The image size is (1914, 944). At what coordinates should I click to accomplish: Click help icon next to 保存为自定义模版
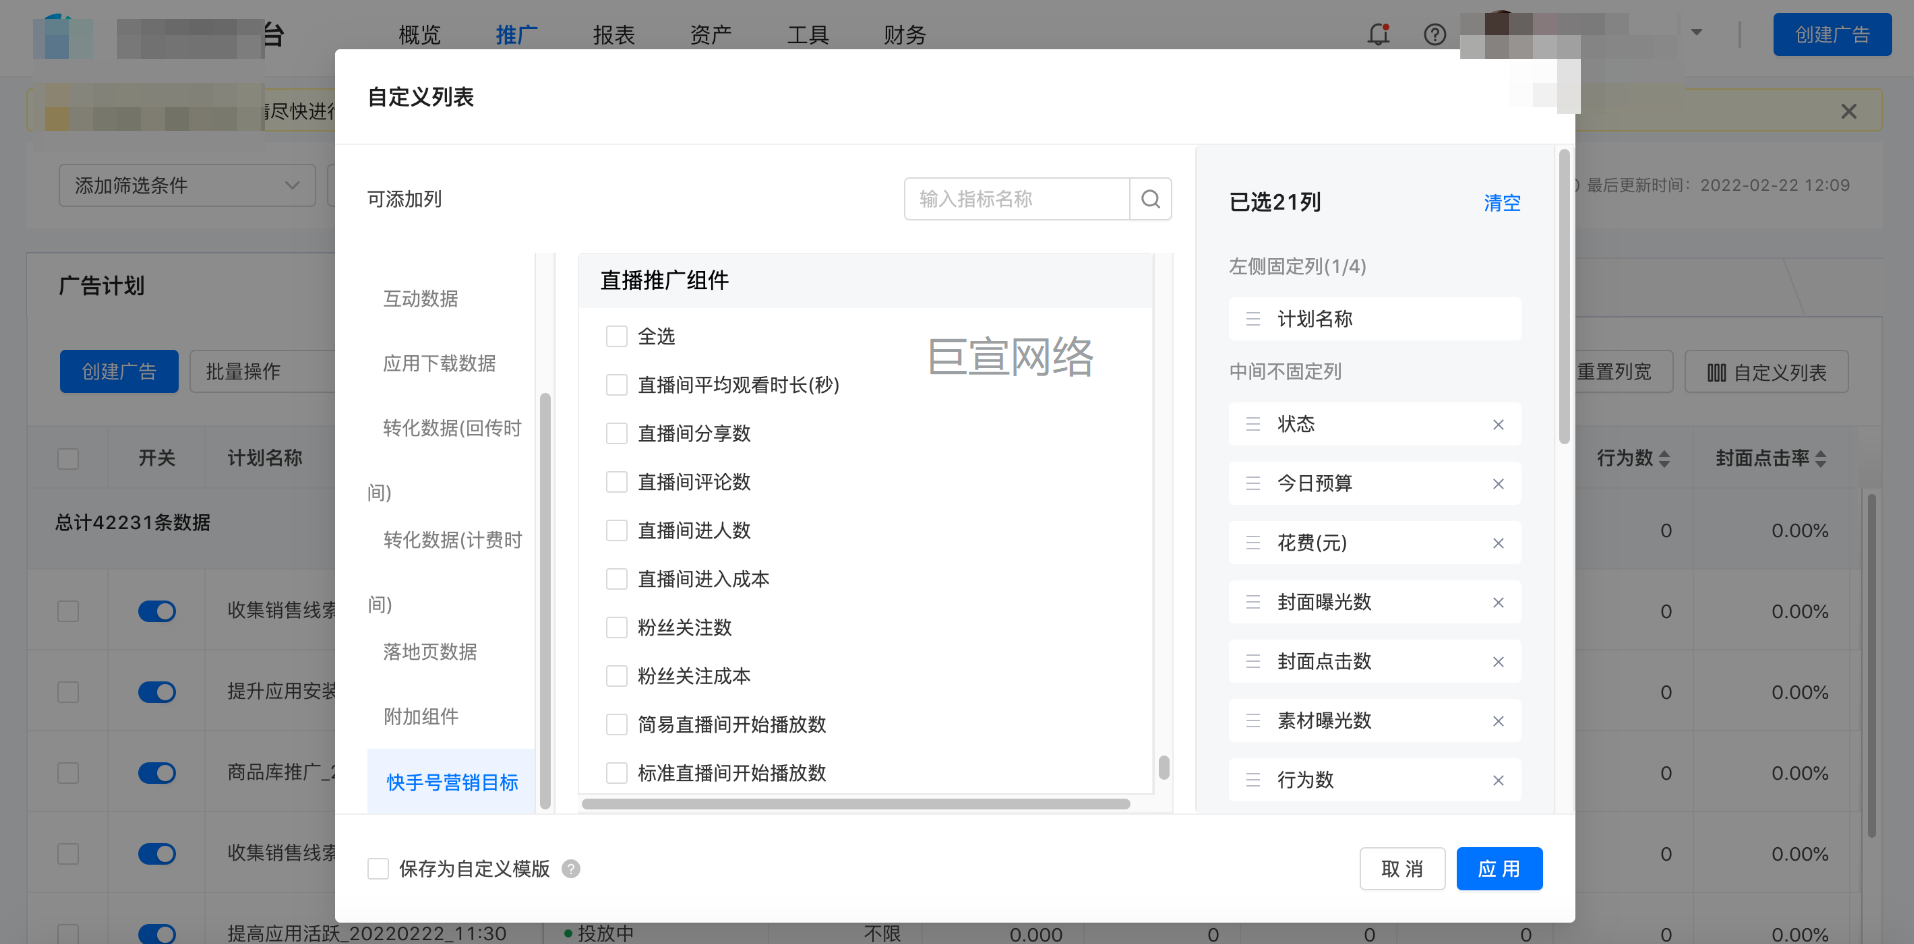coord(571,869)
